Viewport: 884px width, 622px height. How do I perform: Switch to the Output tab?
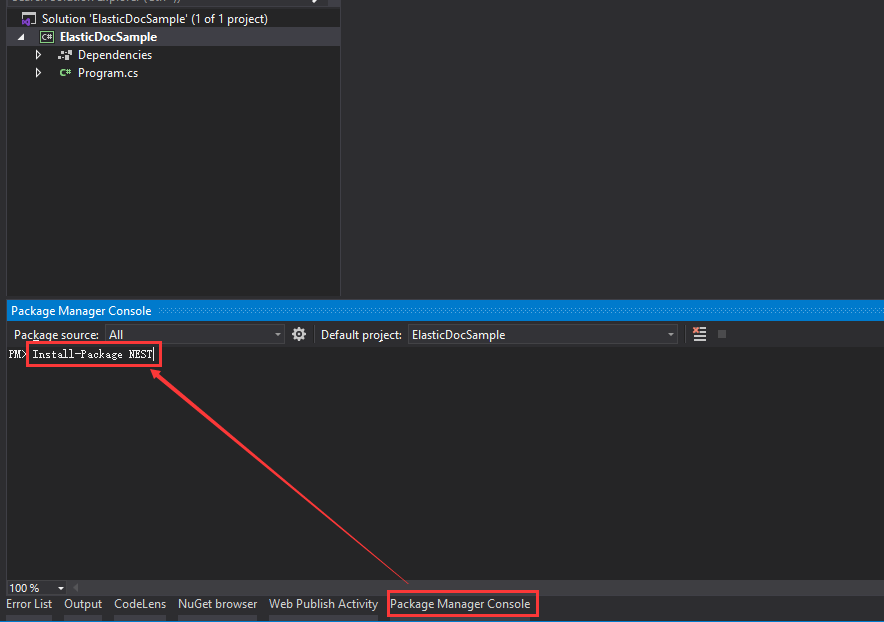(x=83, y=604)
